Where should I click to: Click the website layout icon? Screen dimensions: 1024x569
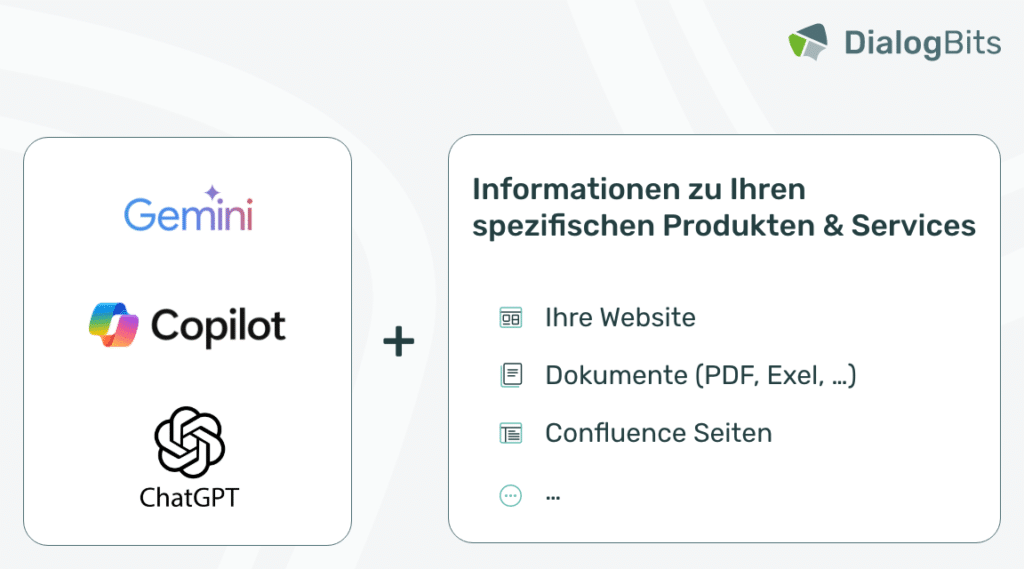pyautogui.click(x=511, y=318)
